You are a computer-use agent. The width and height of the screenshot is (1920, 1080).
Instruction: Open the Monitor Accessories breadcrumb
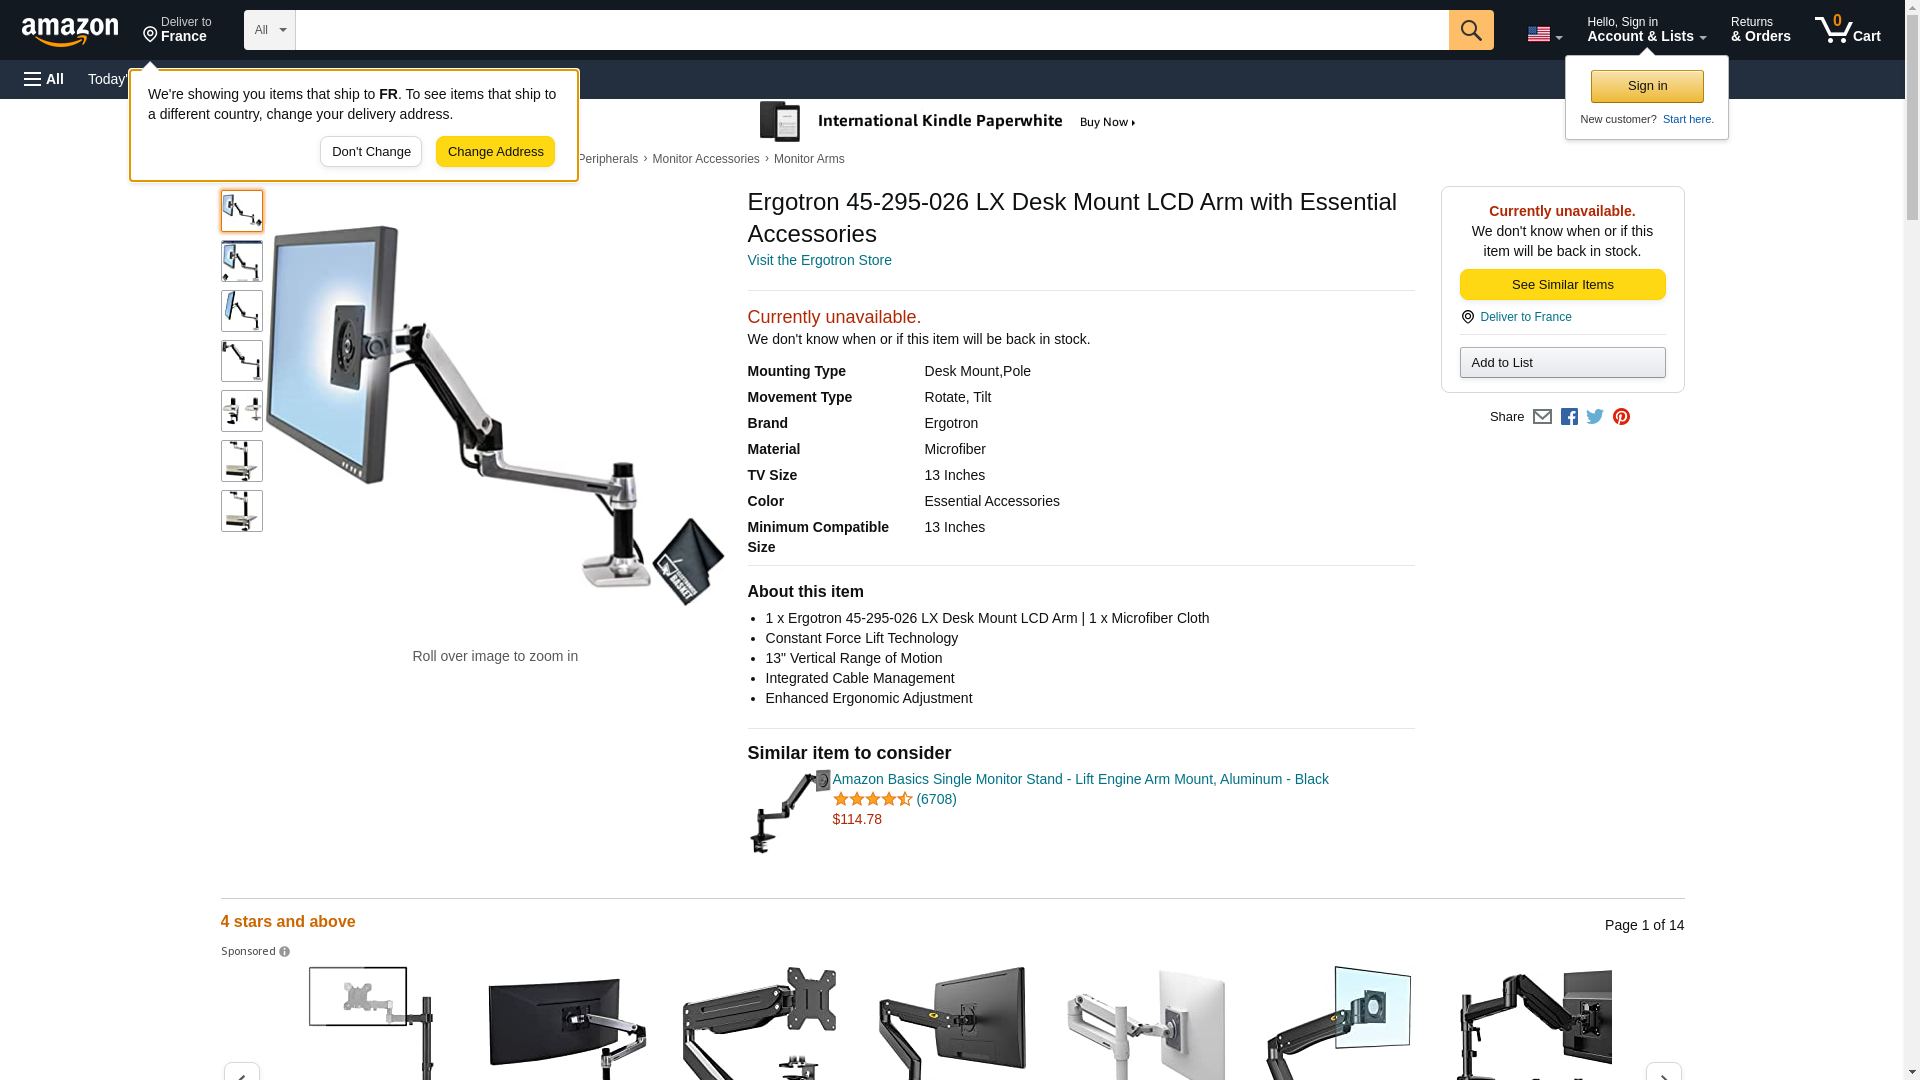706,159
